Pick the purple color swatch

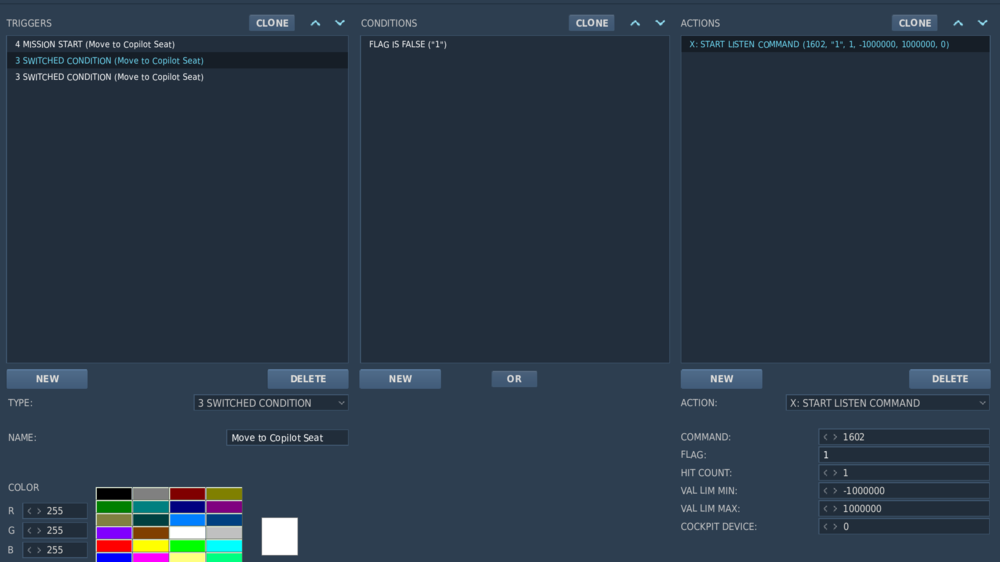click(x=224, y=507)
